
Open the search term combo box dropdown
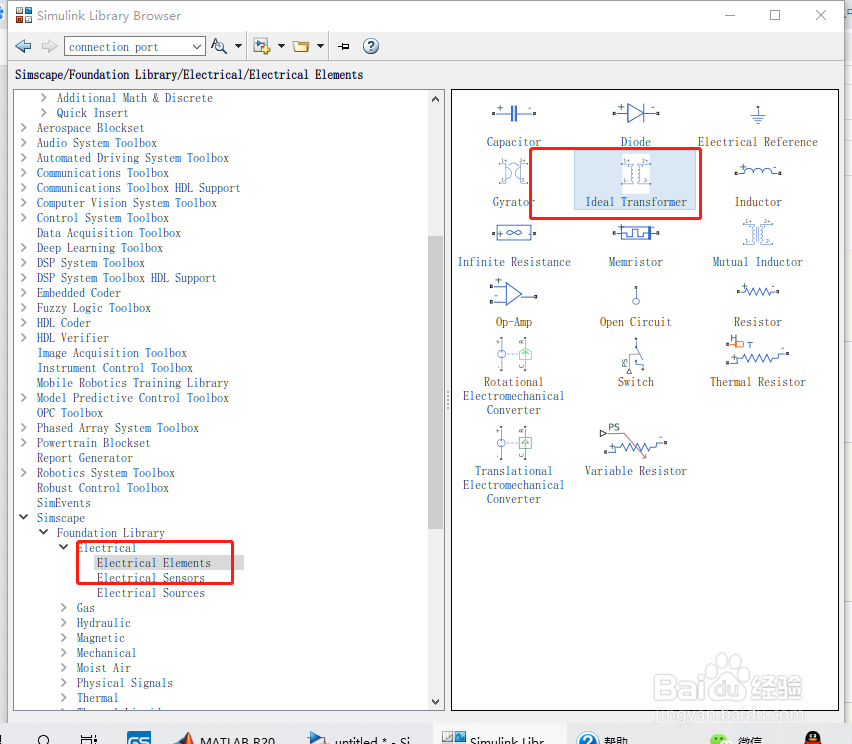pyautogui.click(x=197, y=47)
